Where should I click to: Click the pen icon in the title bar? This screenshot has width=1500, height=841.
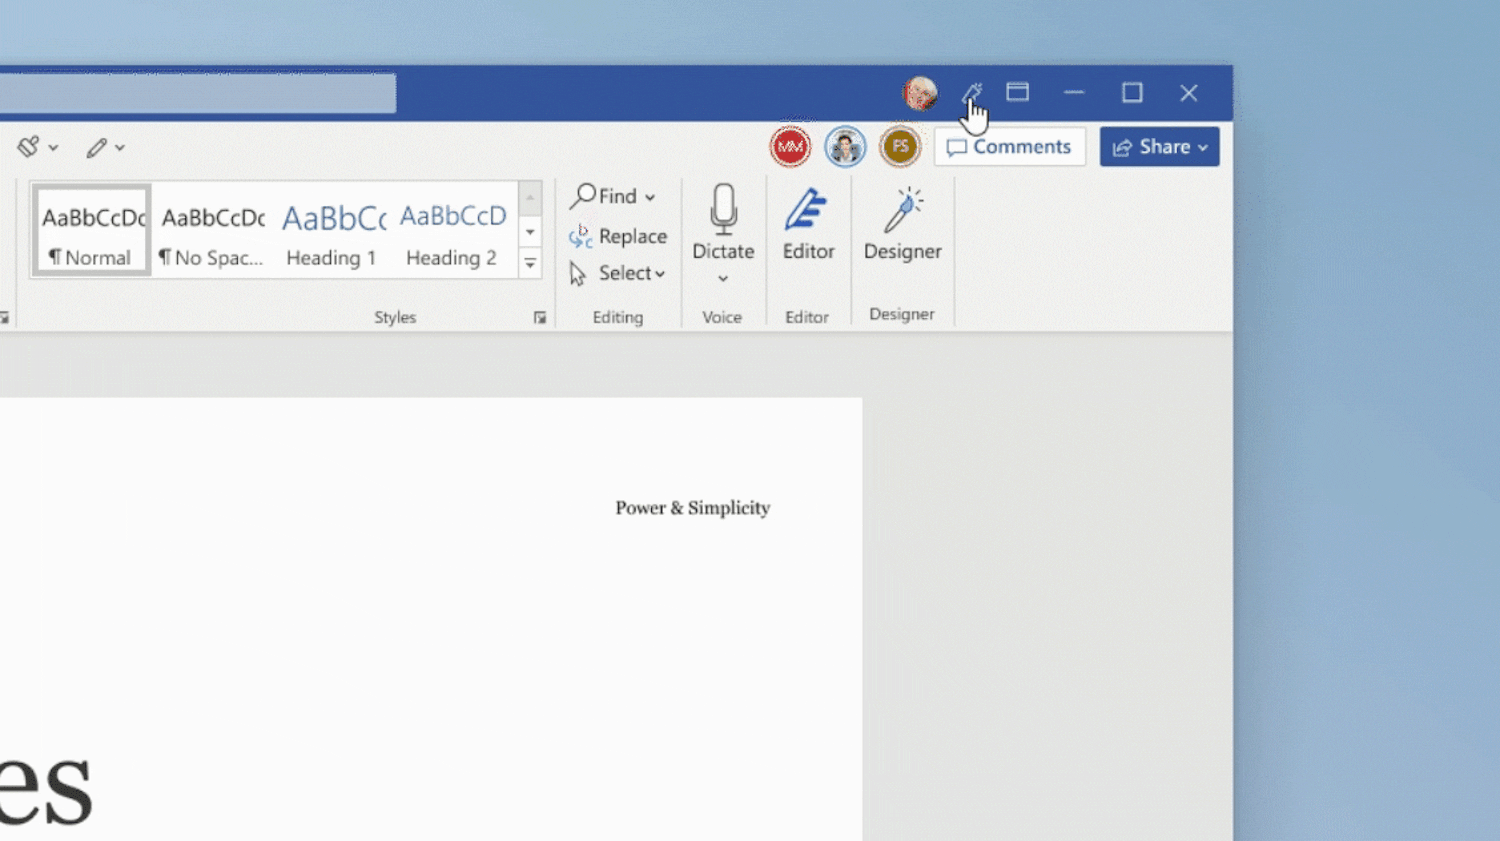click(x=971, y=93)
